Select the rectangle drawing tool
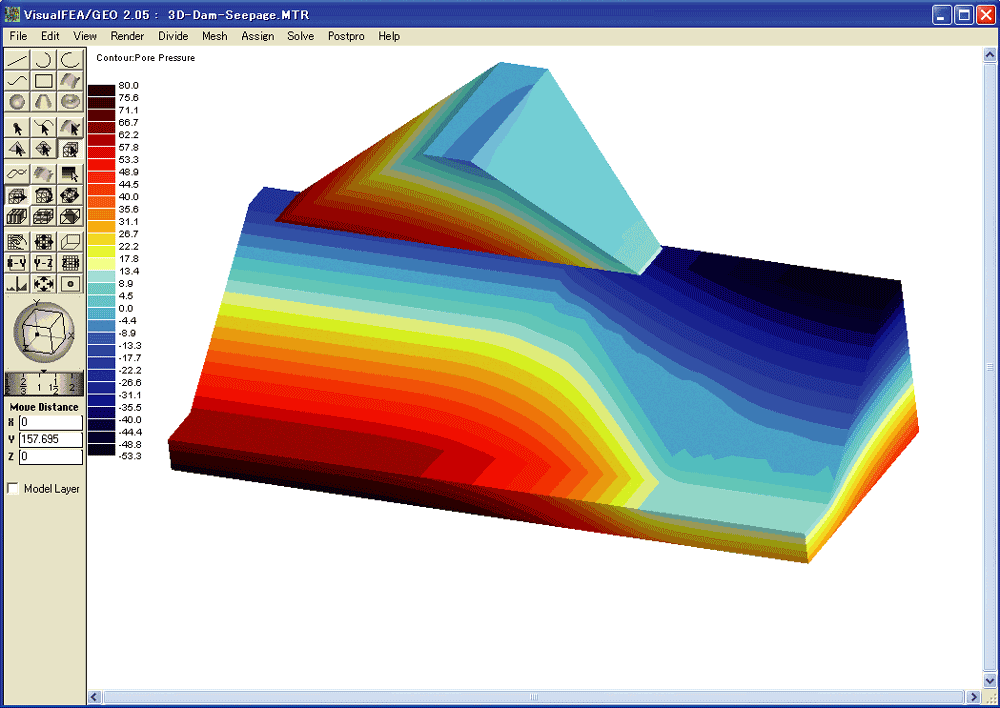This screenshot has height=708, width=1000. click(x=43, y=80)
